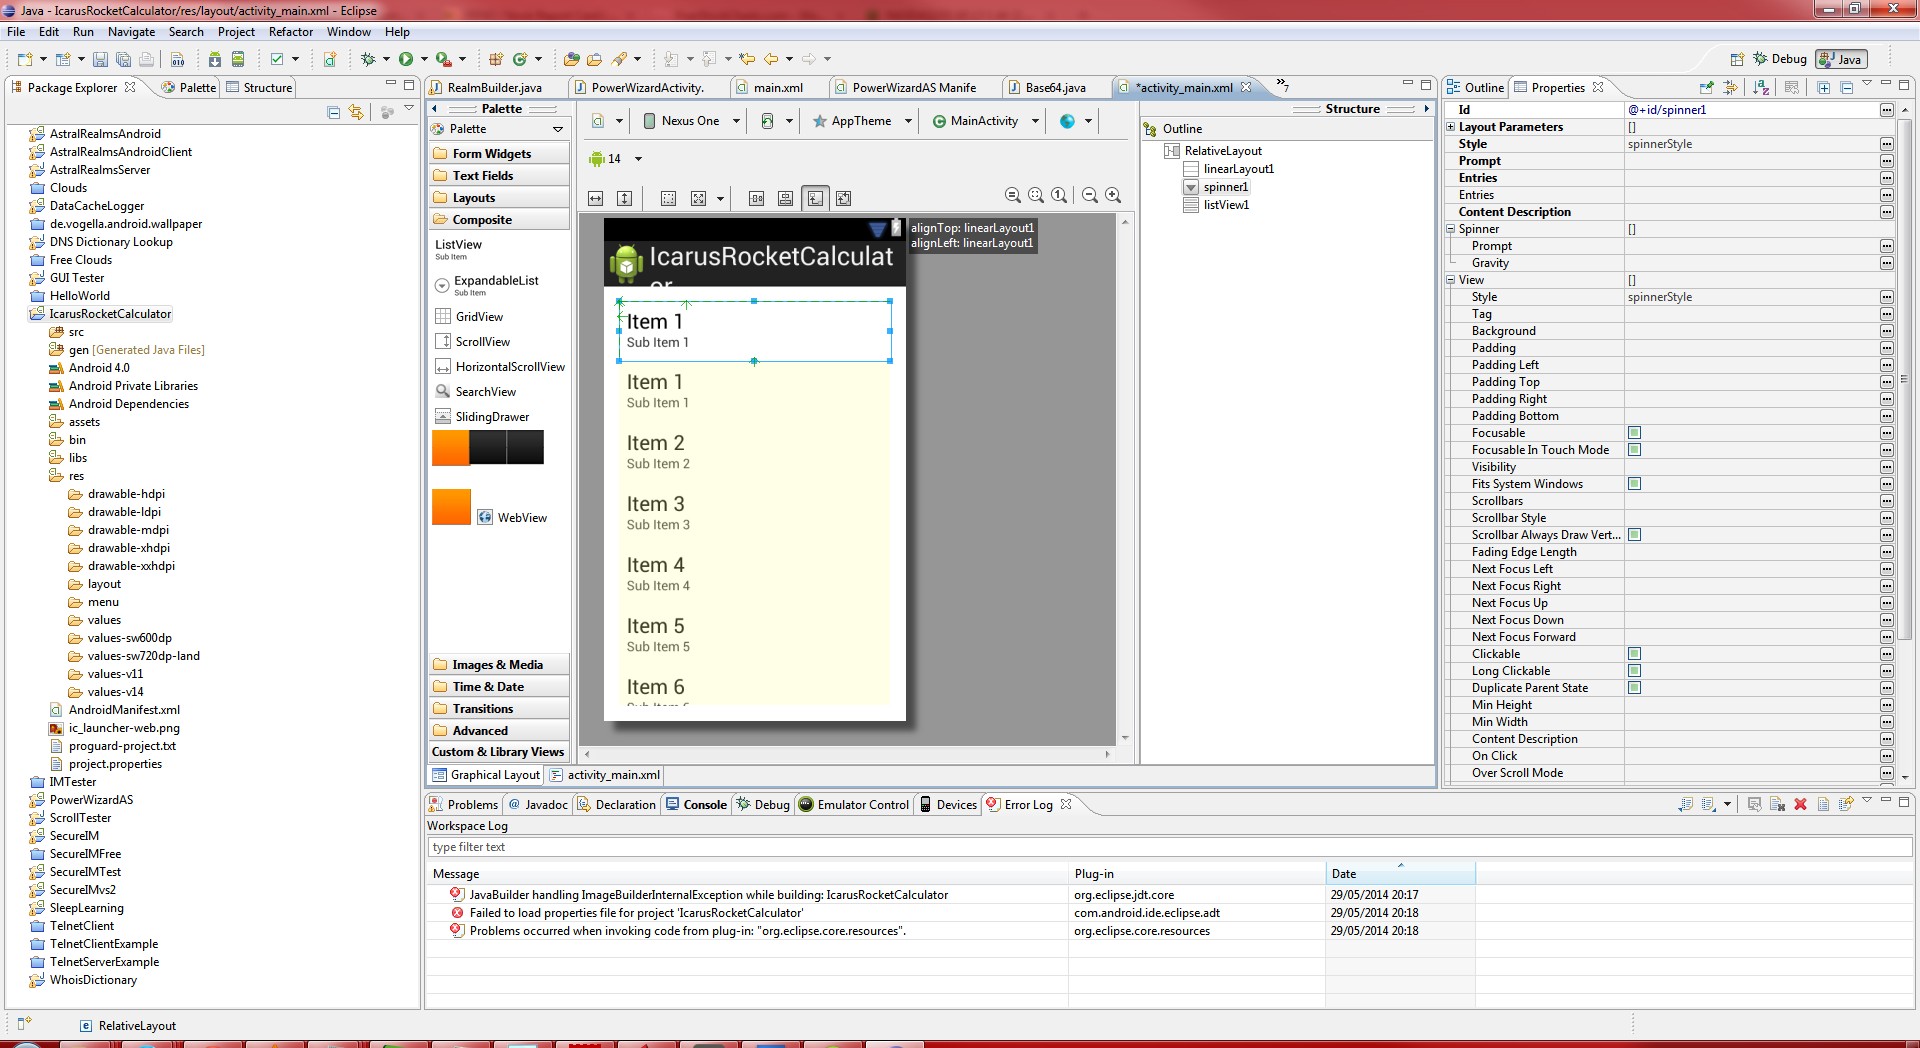The height and width of the screenshot is (1048, 1920).
Task: Toggle the Focusable checkbox
Action: (x=1634, y=433)
